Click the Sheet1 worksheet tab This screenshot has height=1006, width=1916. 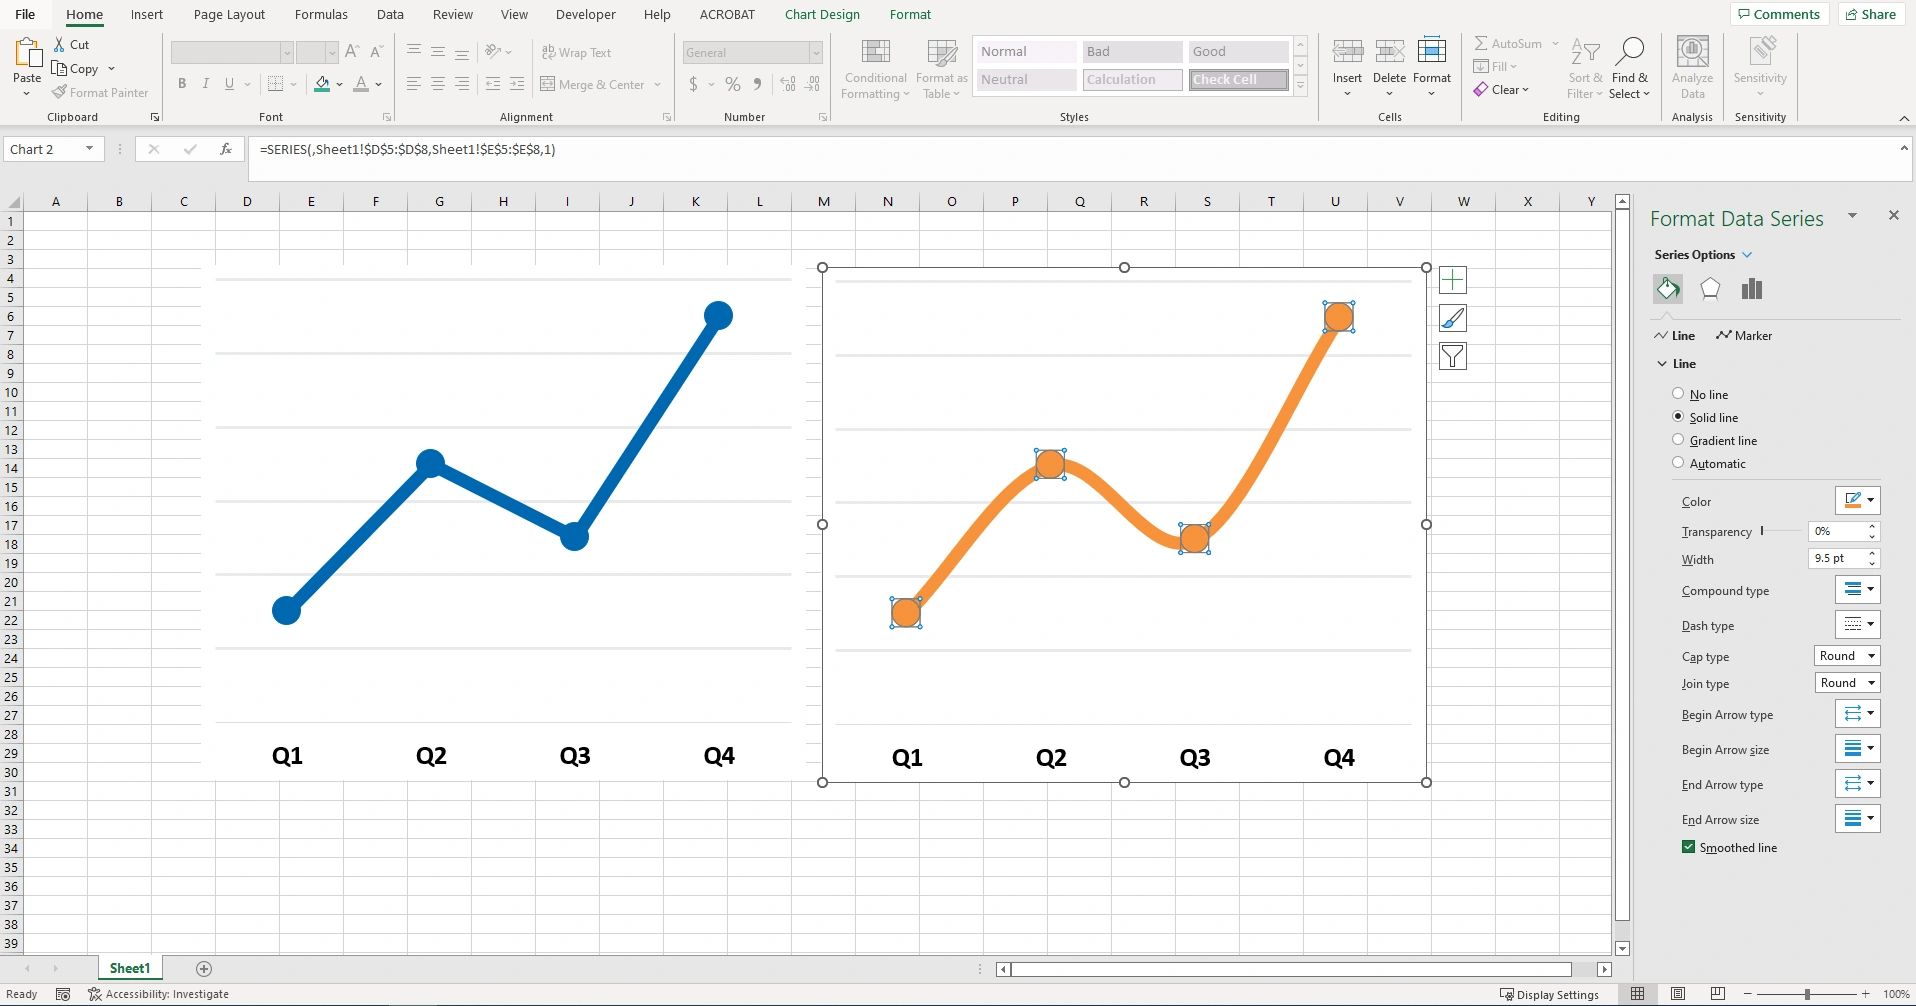click(128, 967)
